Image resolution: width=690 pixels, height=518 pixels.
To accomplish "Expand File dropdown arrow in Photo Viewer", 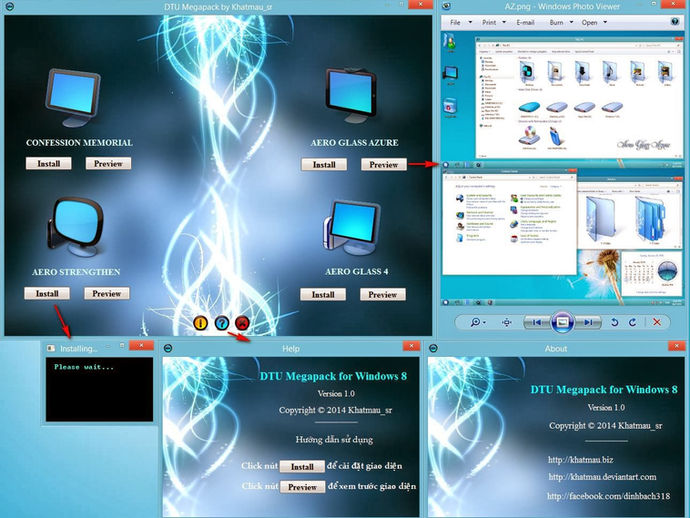I will 470,22.
